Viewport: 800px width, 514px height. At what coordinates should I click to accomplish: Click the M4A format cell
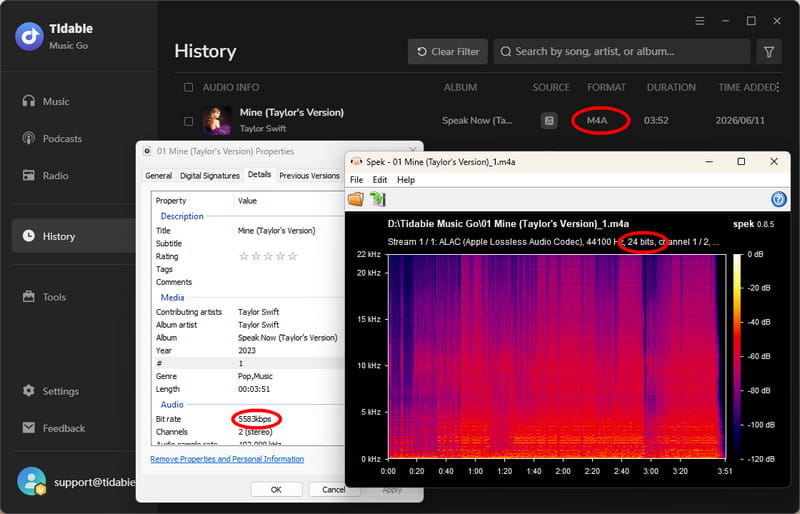597,120
